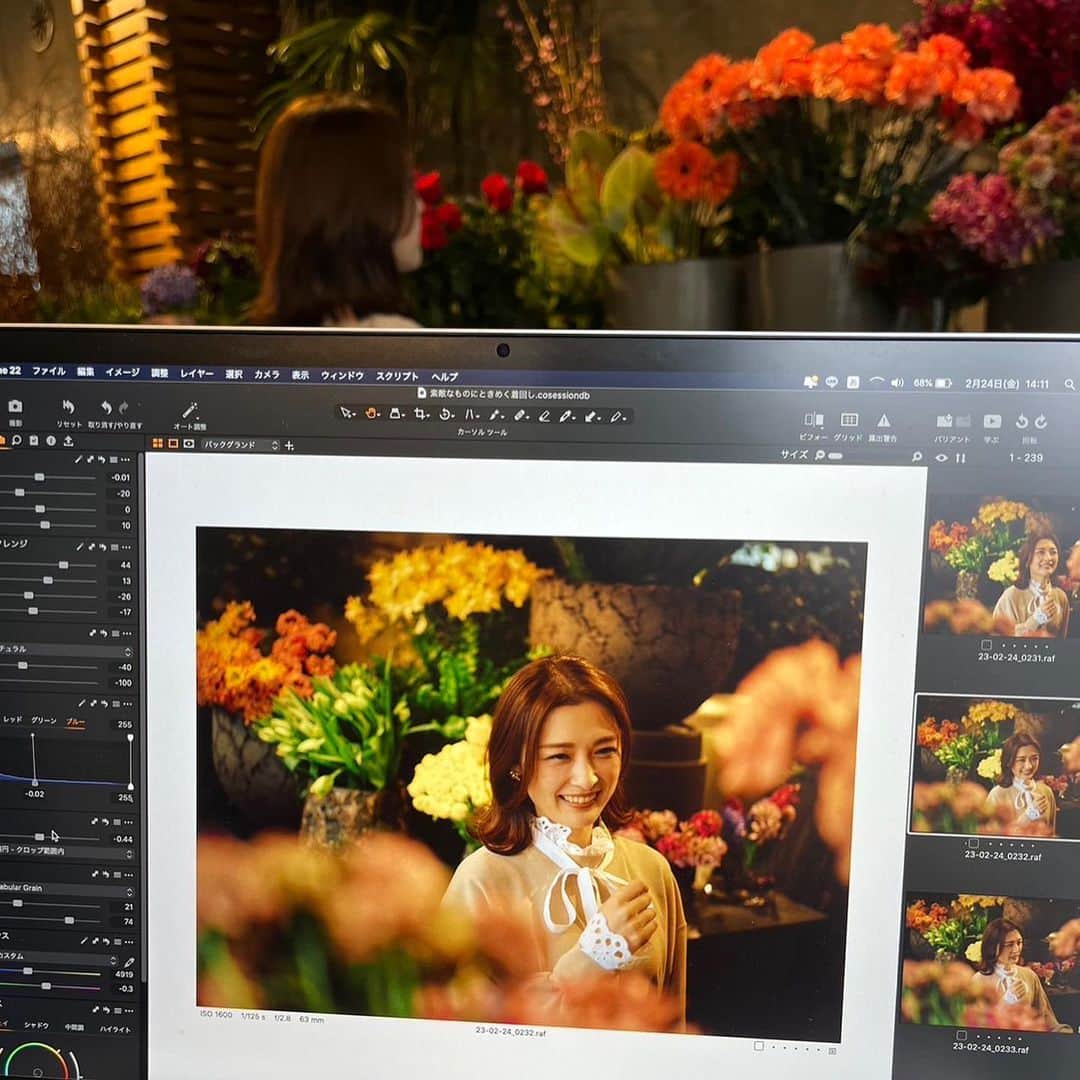Select the arrow Select cursor tool
This screenshot has width=1080, height=1080.
(x=347, y=413)
